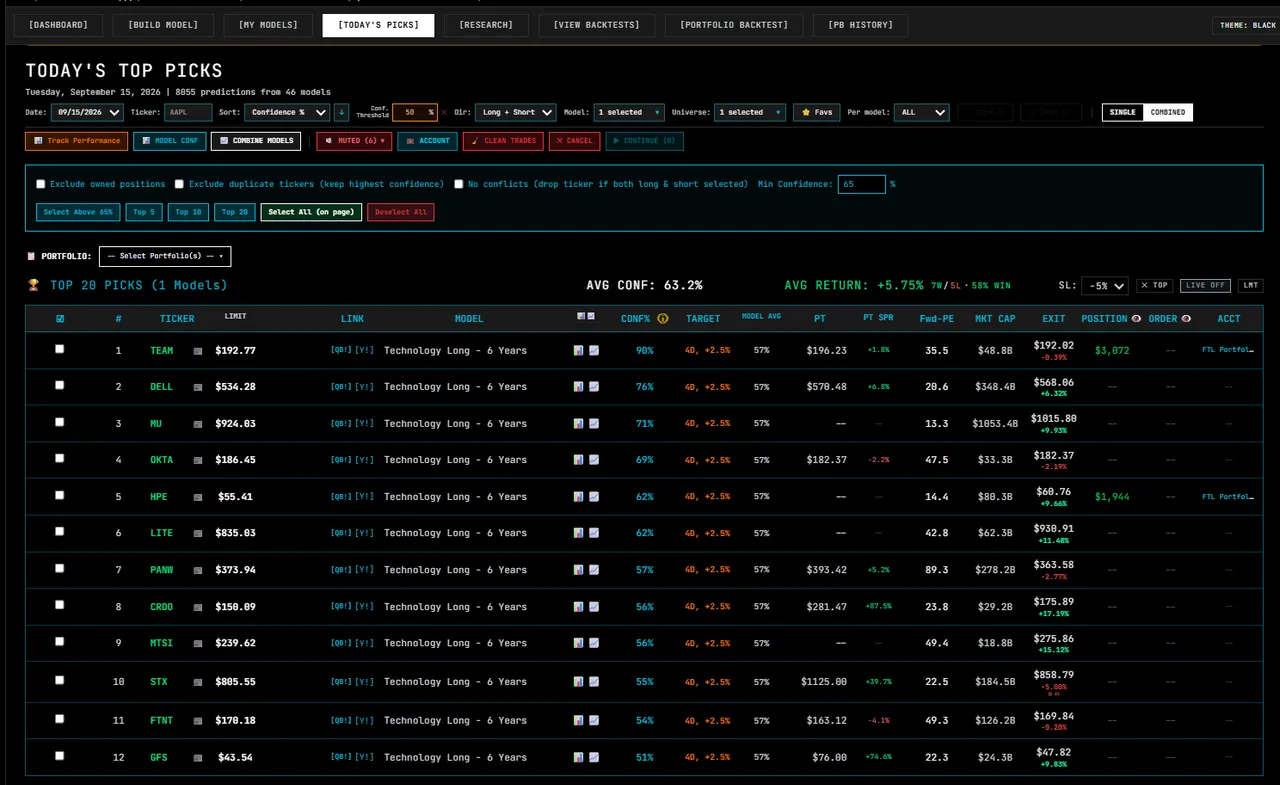Open the line chart icon for DELL
This screenshot has width=1280, height=785.
pos(594,387)
